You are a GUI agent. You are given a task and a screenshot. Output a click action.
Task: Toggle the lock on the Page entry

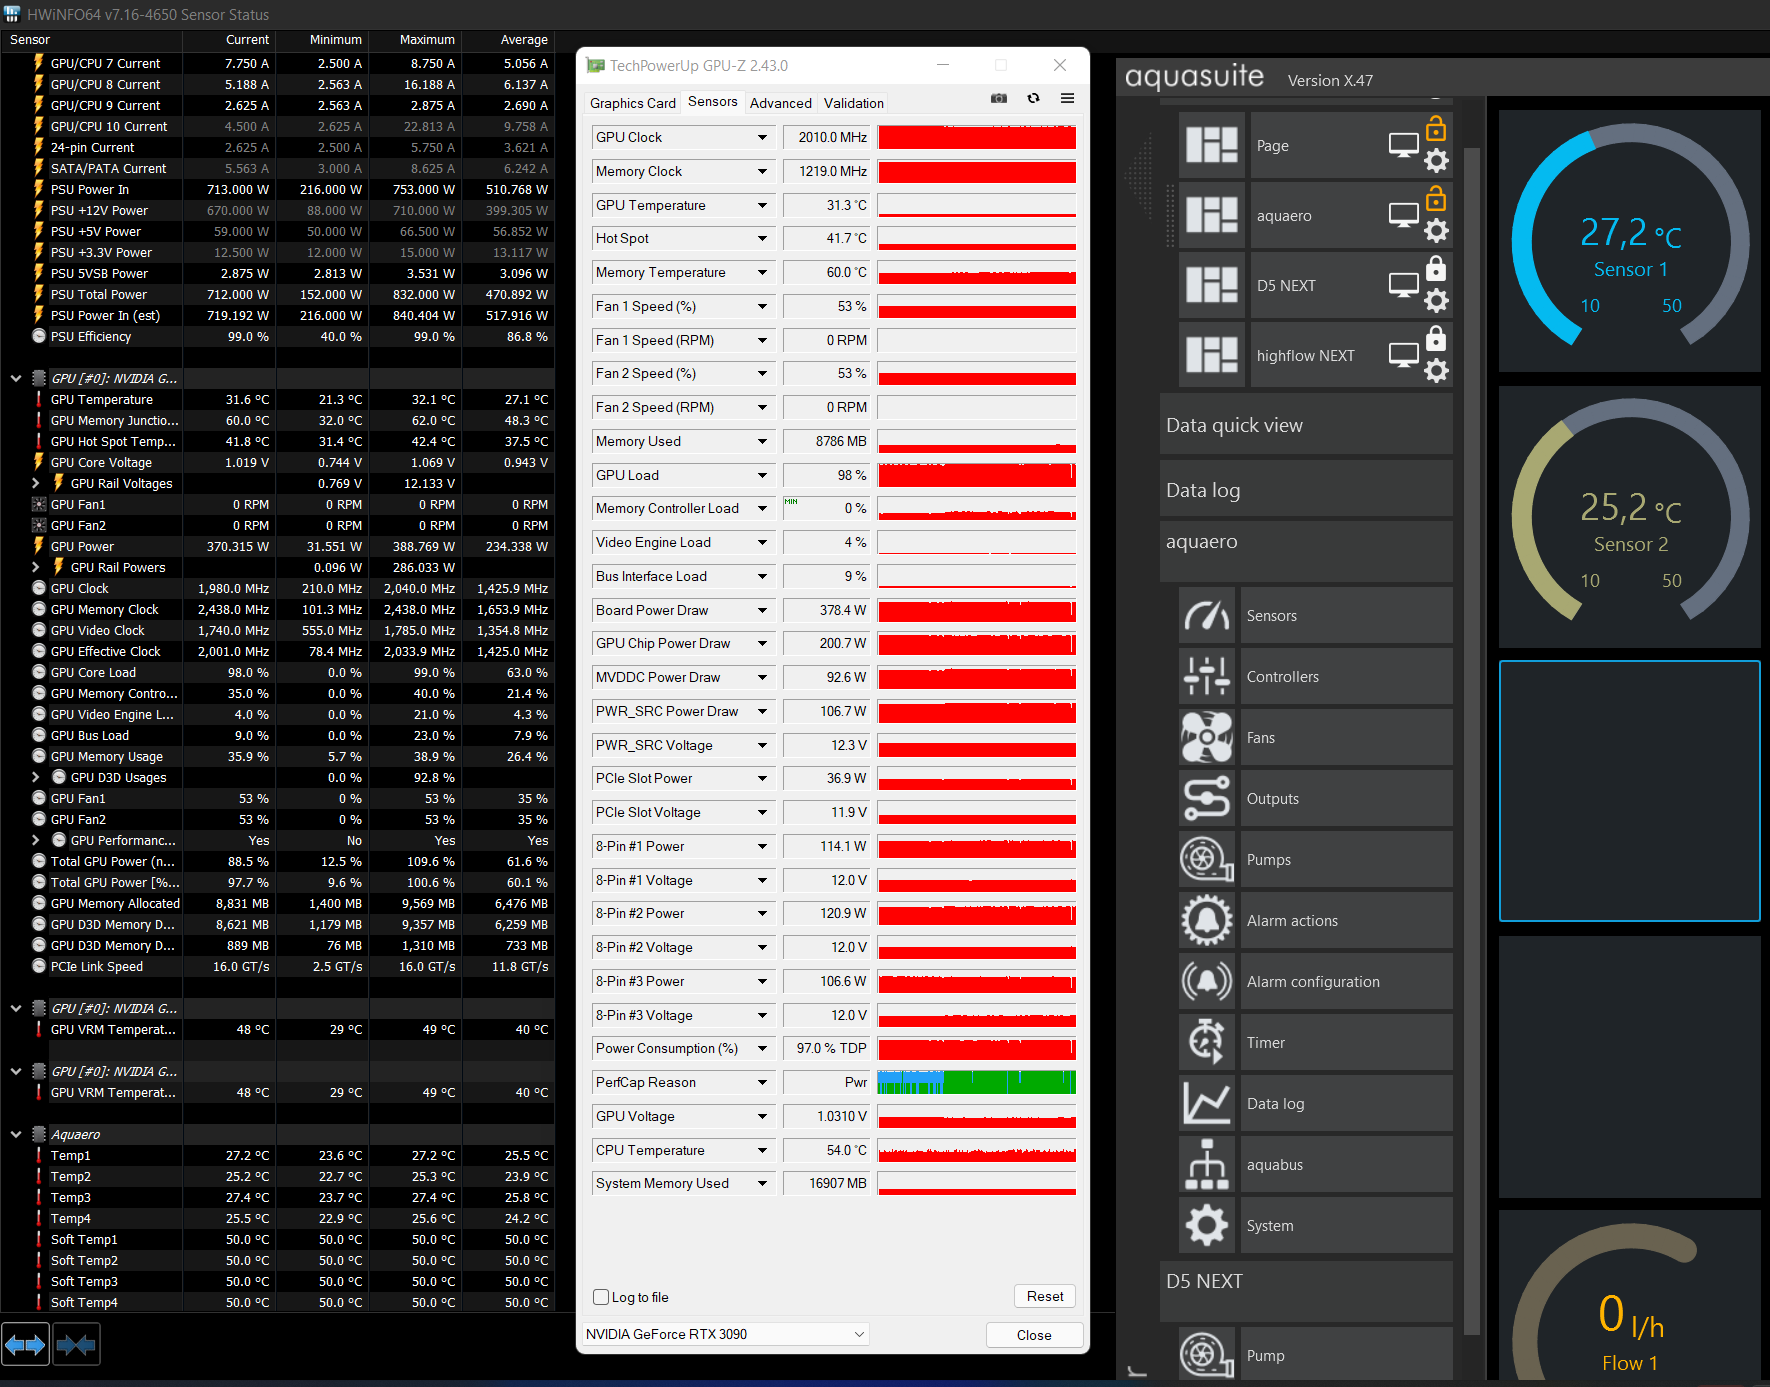pyautogui.click(x=1436, y=128)
